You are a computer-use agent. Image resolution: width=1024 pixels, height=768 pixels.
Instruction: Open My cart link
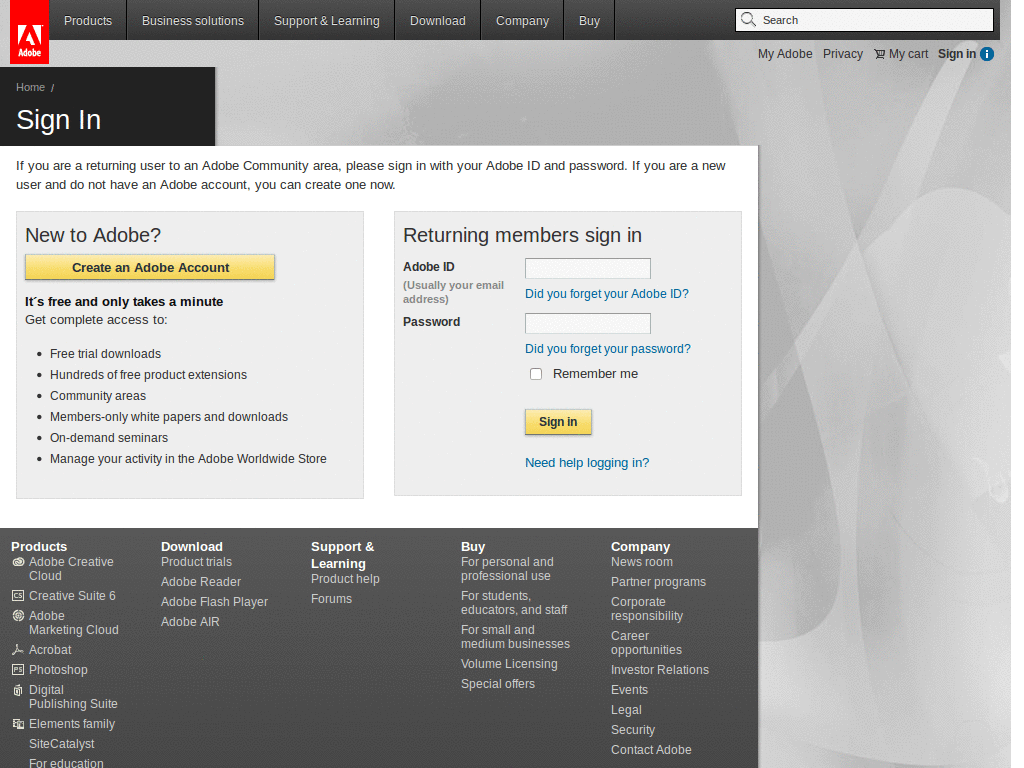[x=908, y=54]
